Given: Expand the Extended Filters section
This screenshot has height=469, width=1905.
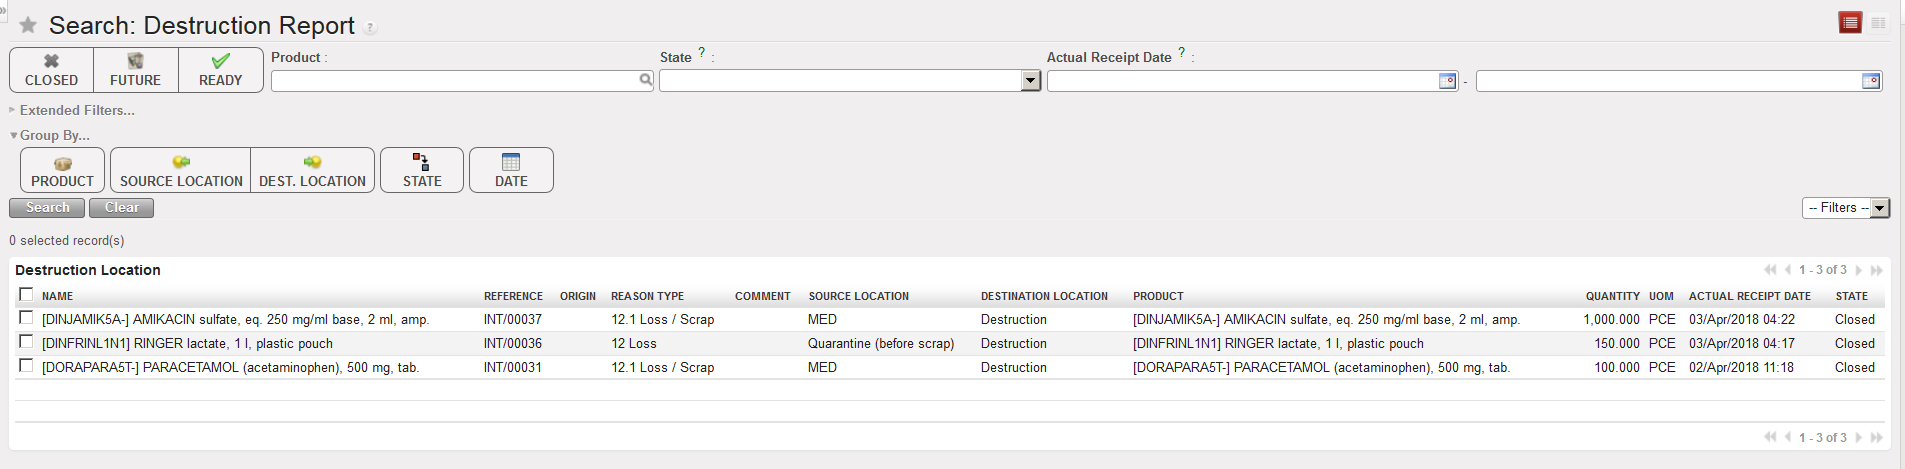Looking at the screenshot, I should point(76,111).
